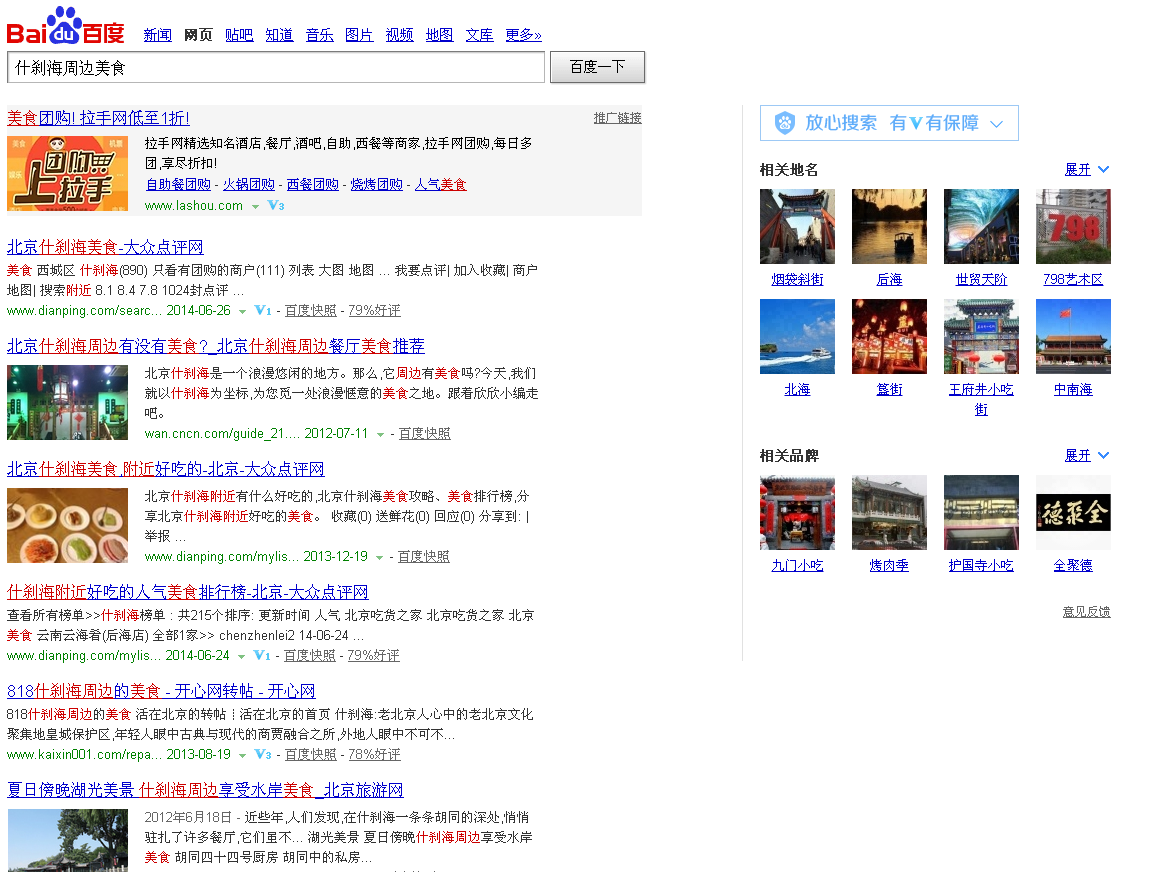Click the 自助餐团购 sublink
1160x875 pixels.
click(x=178, y=184)
